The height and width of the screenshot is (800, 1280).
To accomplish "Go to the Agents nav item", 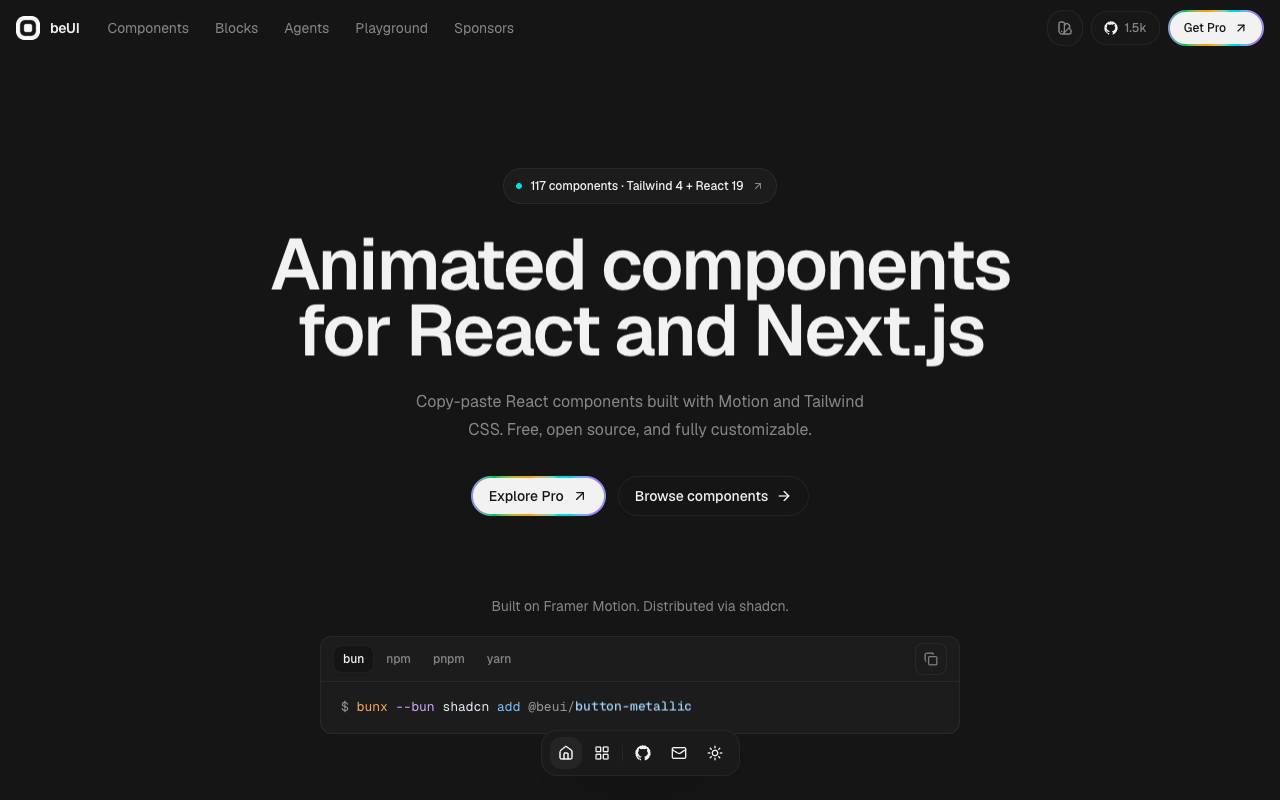I will [306, 28].
